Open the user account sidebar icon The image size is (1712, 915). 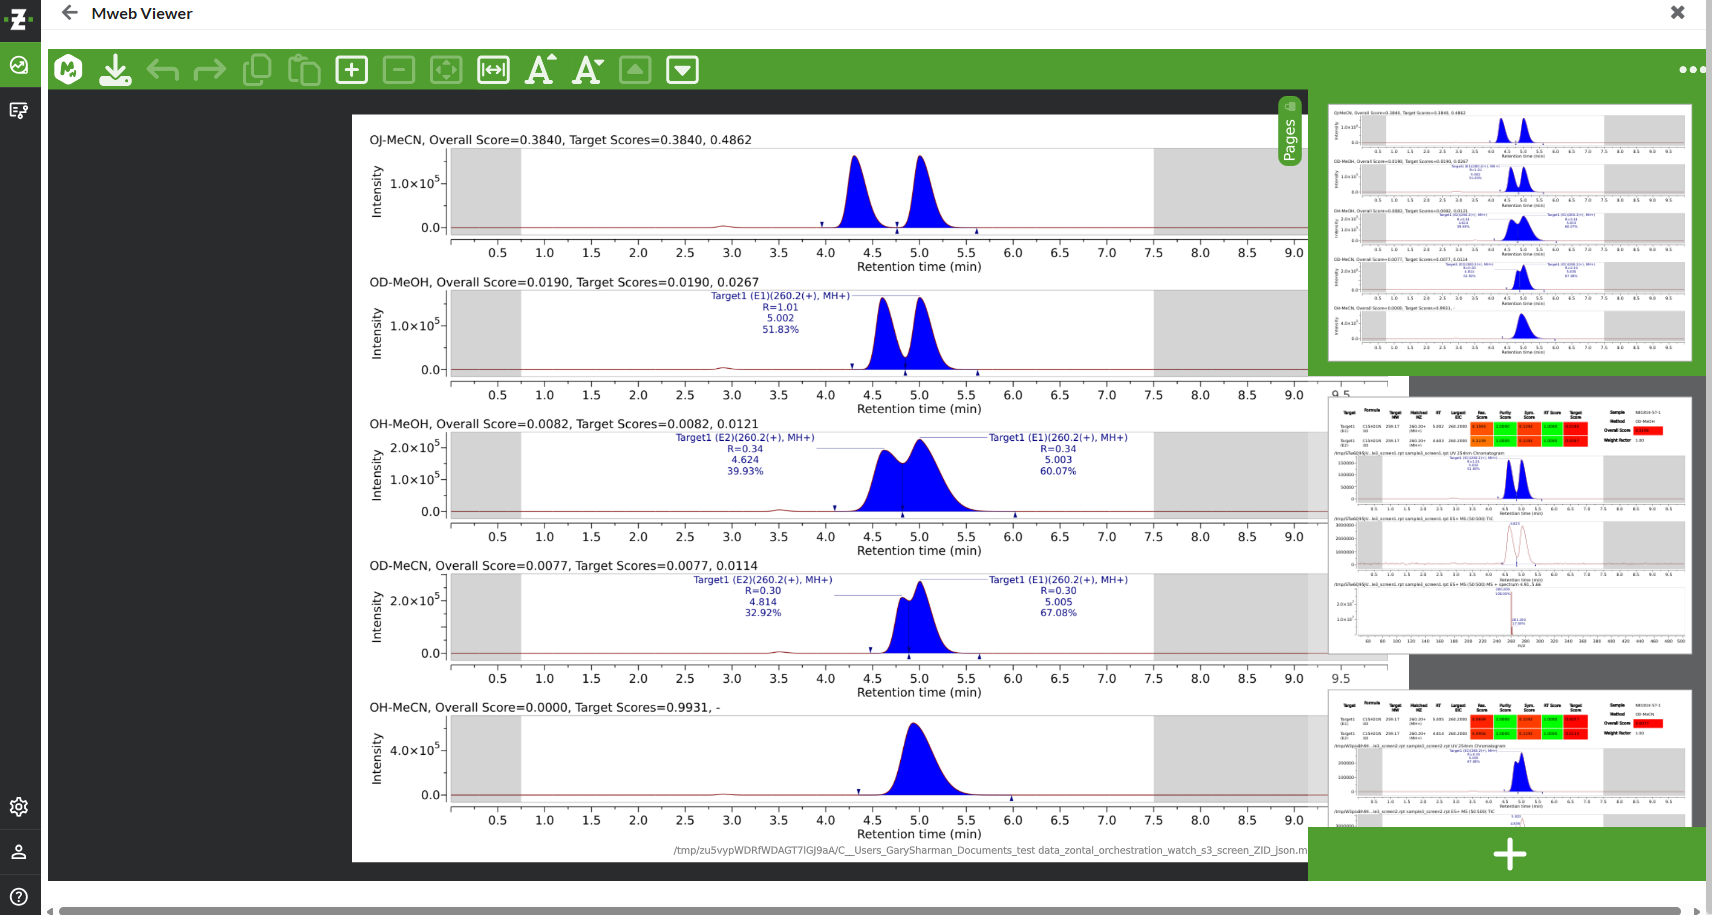tap(19, 852)
